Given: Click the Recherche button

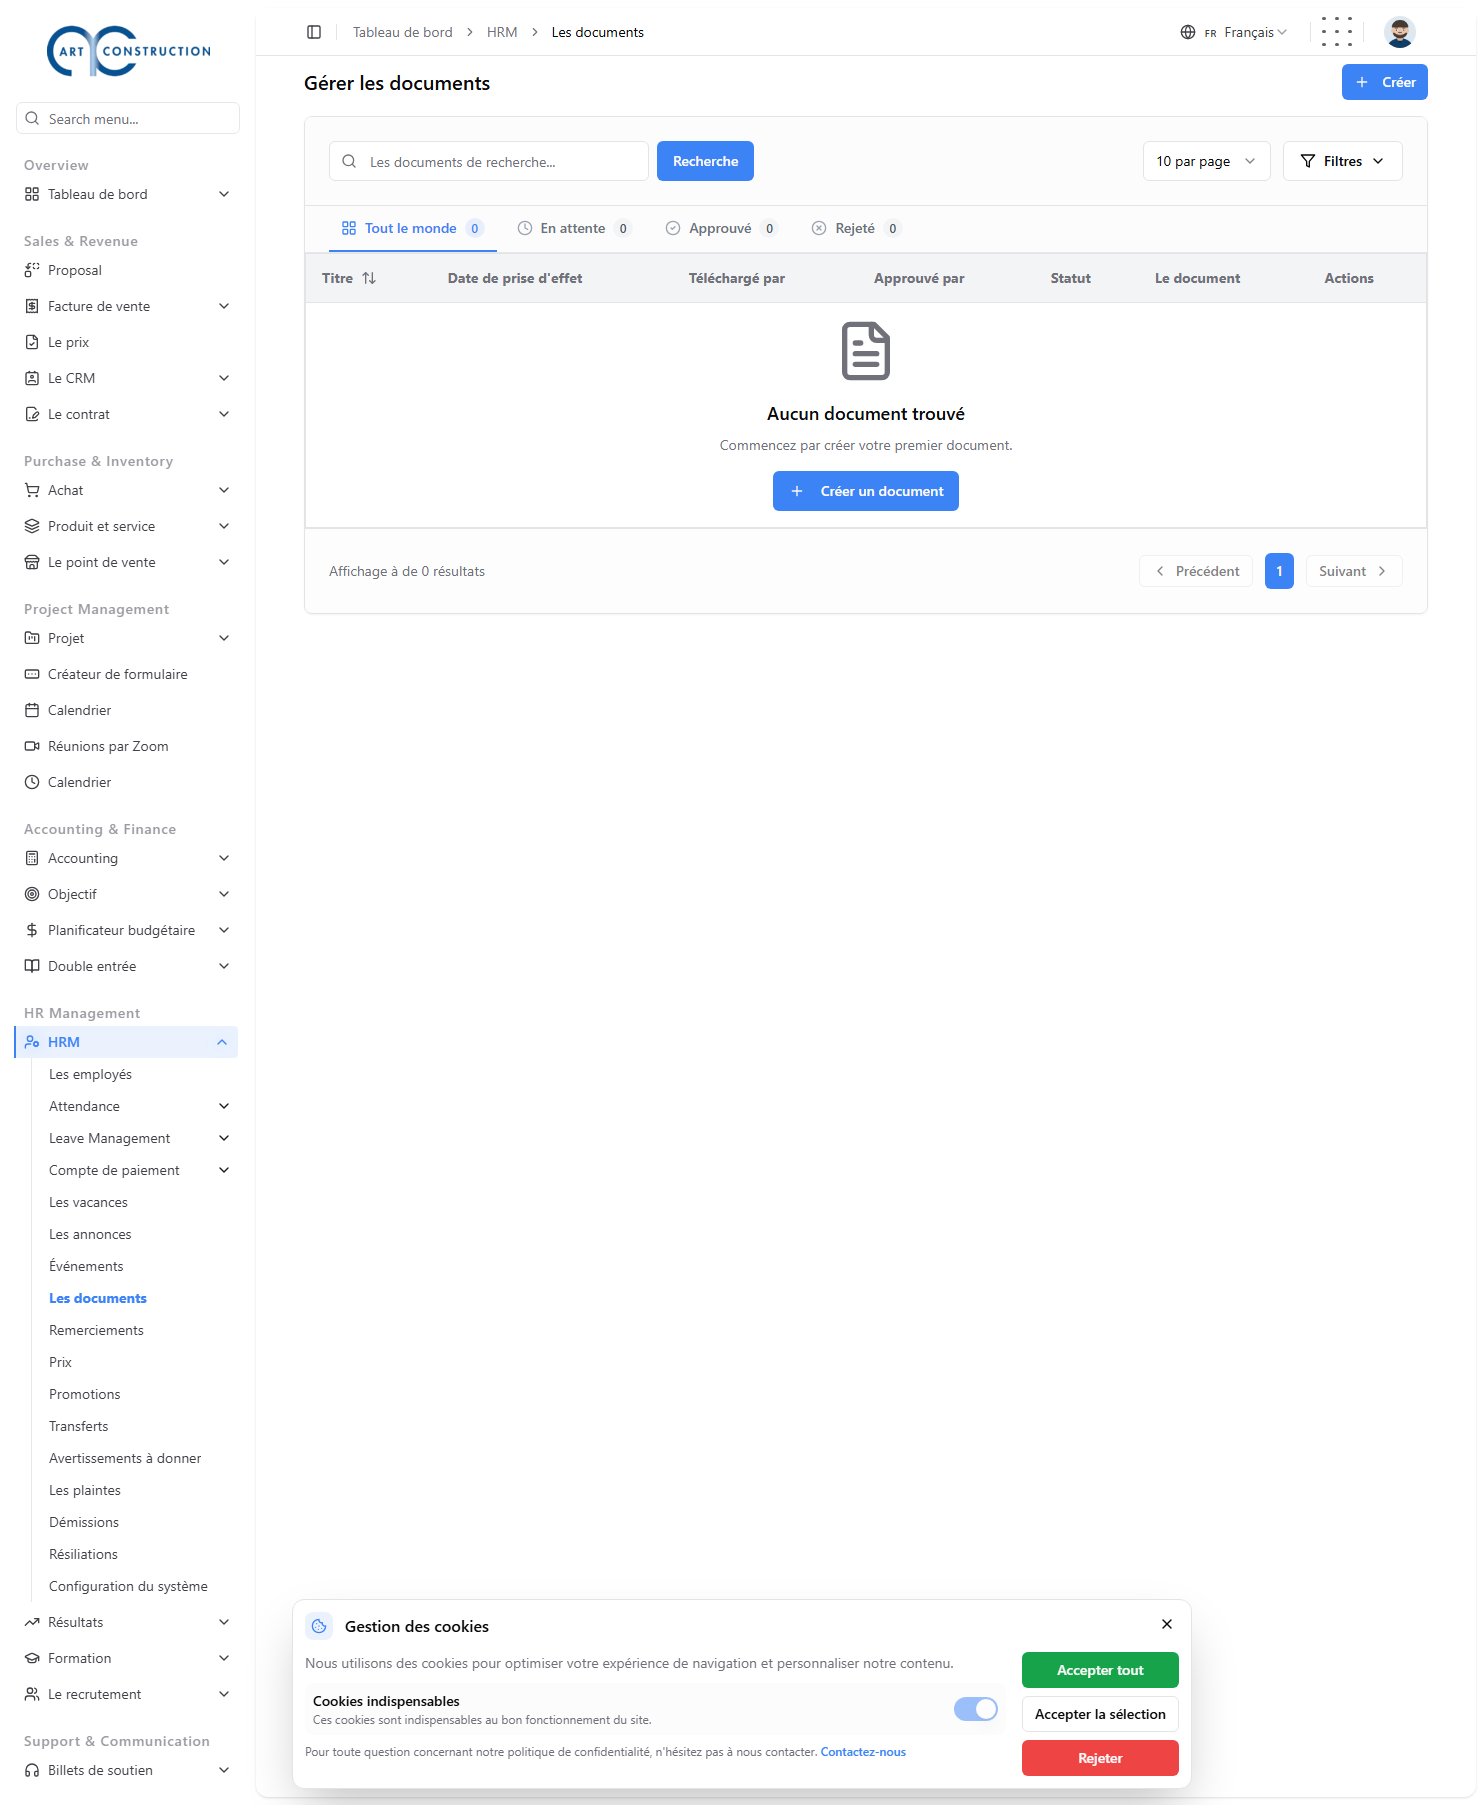Looking at the screenshot, I should (705, 161).
